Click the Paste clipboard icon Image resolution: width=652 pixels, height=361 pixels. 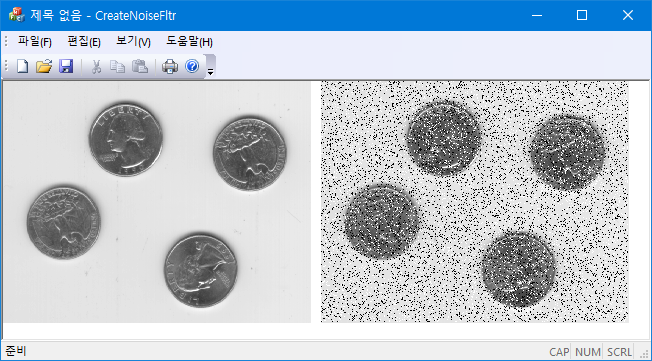(140, 66)
